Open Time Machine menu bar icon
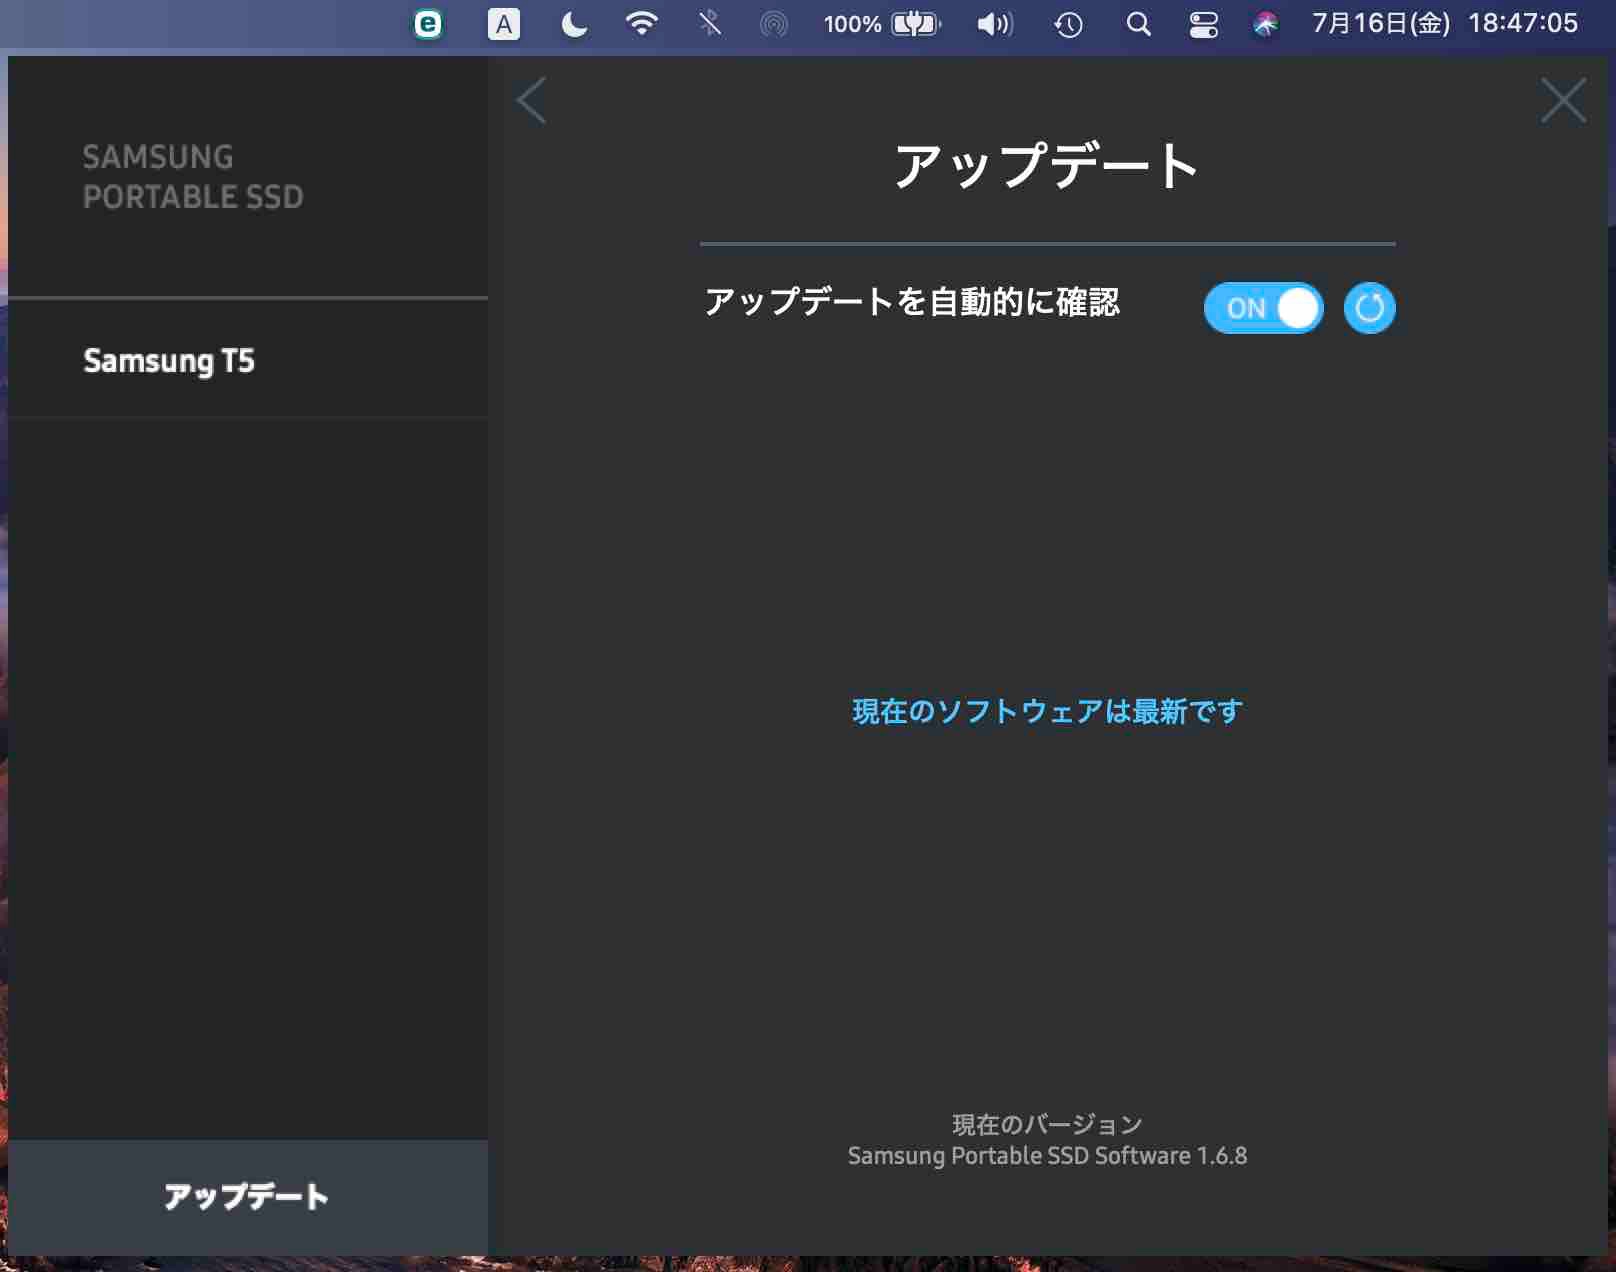Image resolution: width=1616 pixels, height=1272 pixels. click(1068, 24)
